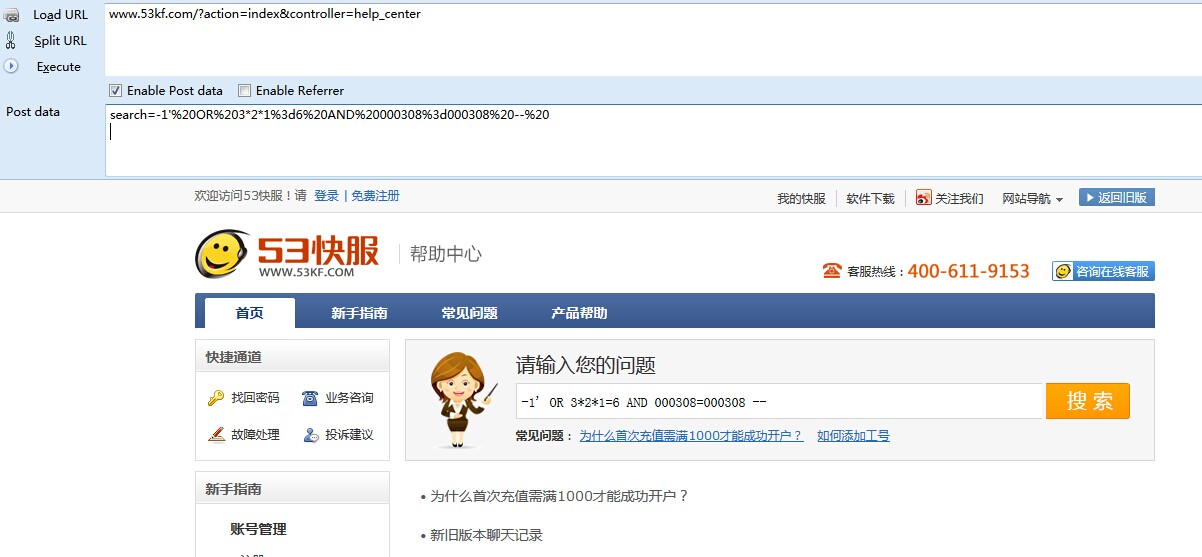Viewport: 1202px width, 557px height.
Task: Open 业务咨询 link text
Action: 349,398
